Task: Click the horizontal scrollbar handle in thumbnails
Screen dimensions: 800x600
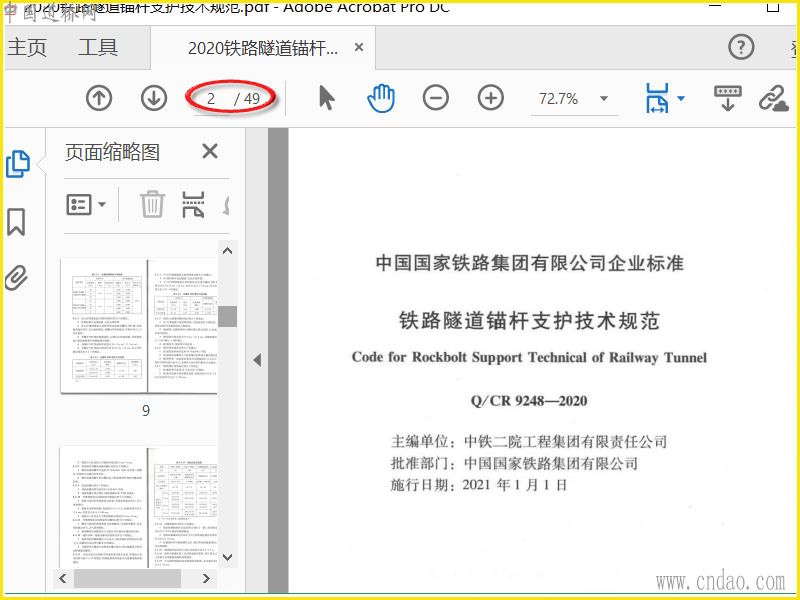Action: [x=128, y=578]
